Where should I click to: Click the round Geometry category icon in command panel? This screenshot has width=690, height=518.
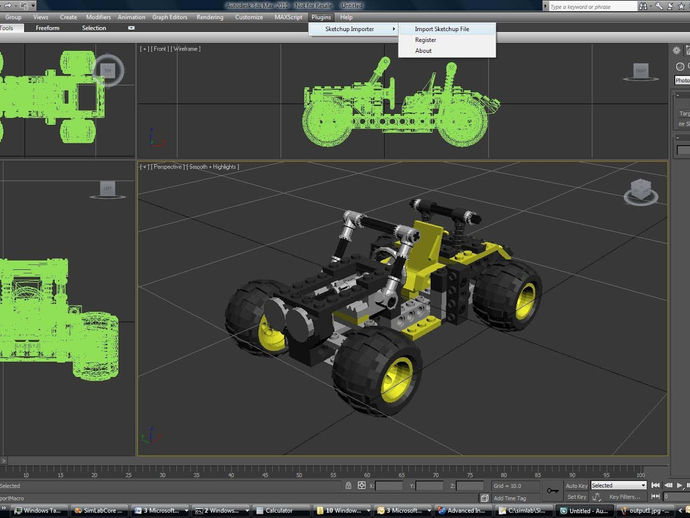coord(680,66)
